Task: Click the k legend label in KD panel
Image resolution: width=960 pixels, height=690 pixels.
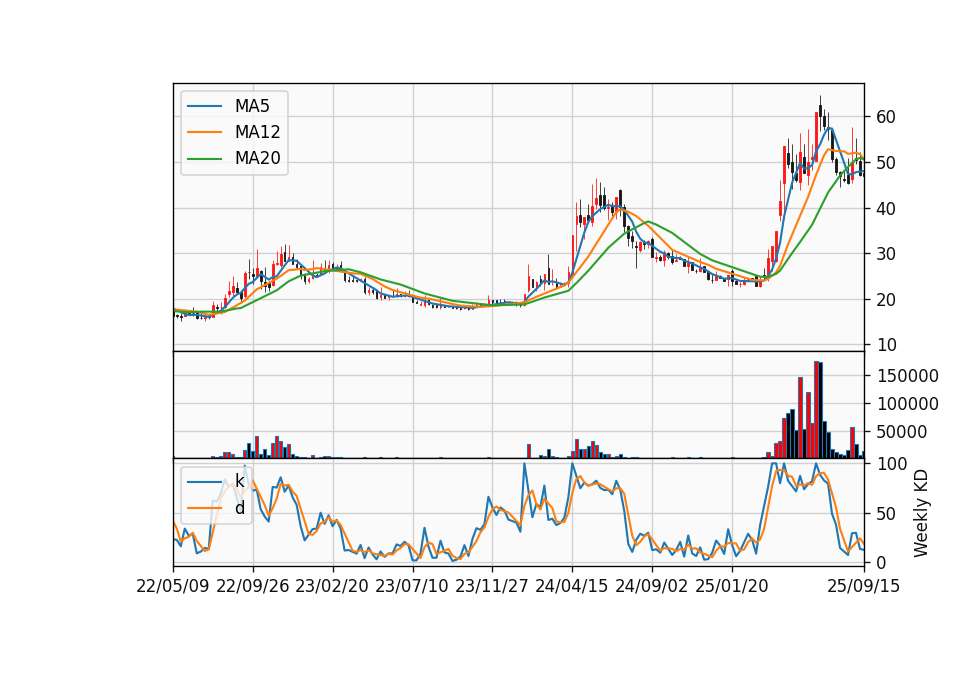Action: pos(239,481)
